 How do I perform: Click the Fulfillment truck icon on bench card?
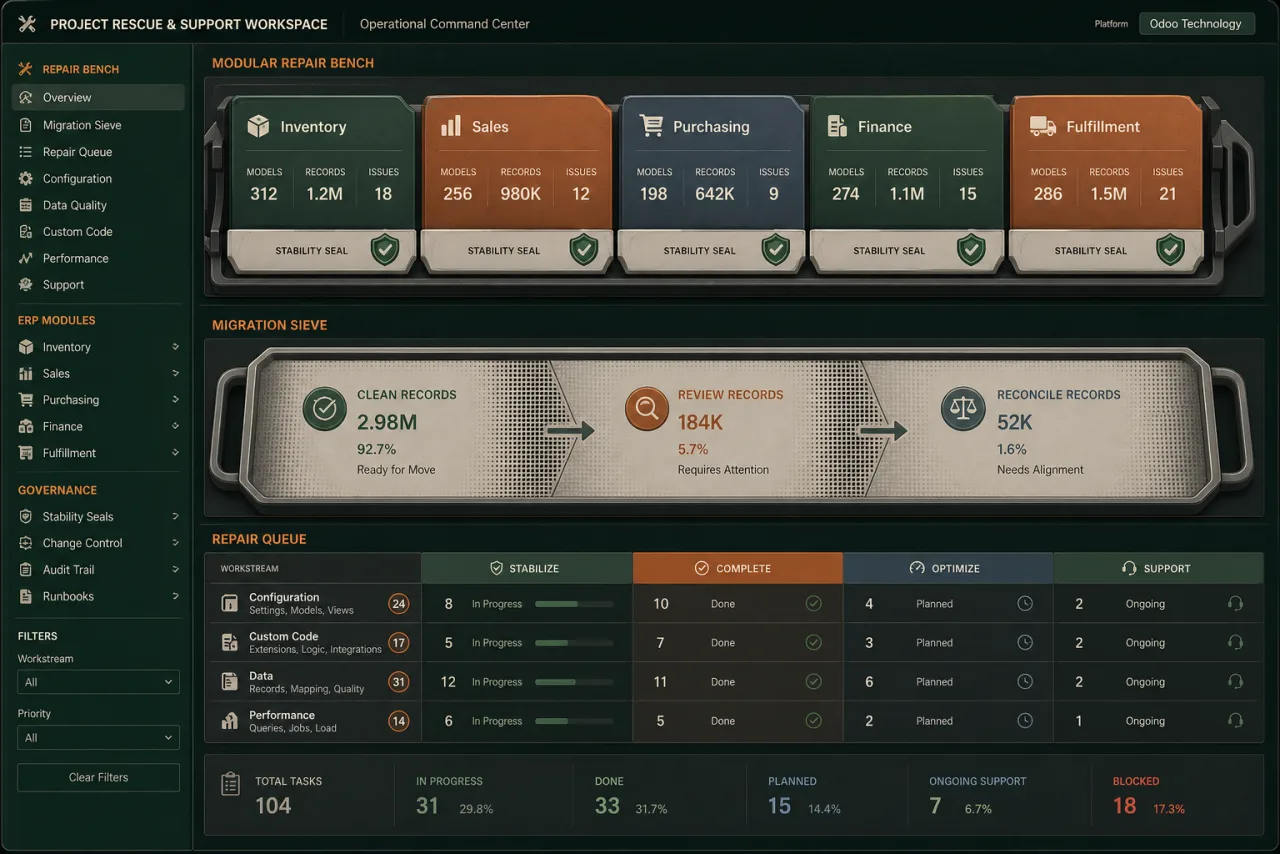point(1043,126)
